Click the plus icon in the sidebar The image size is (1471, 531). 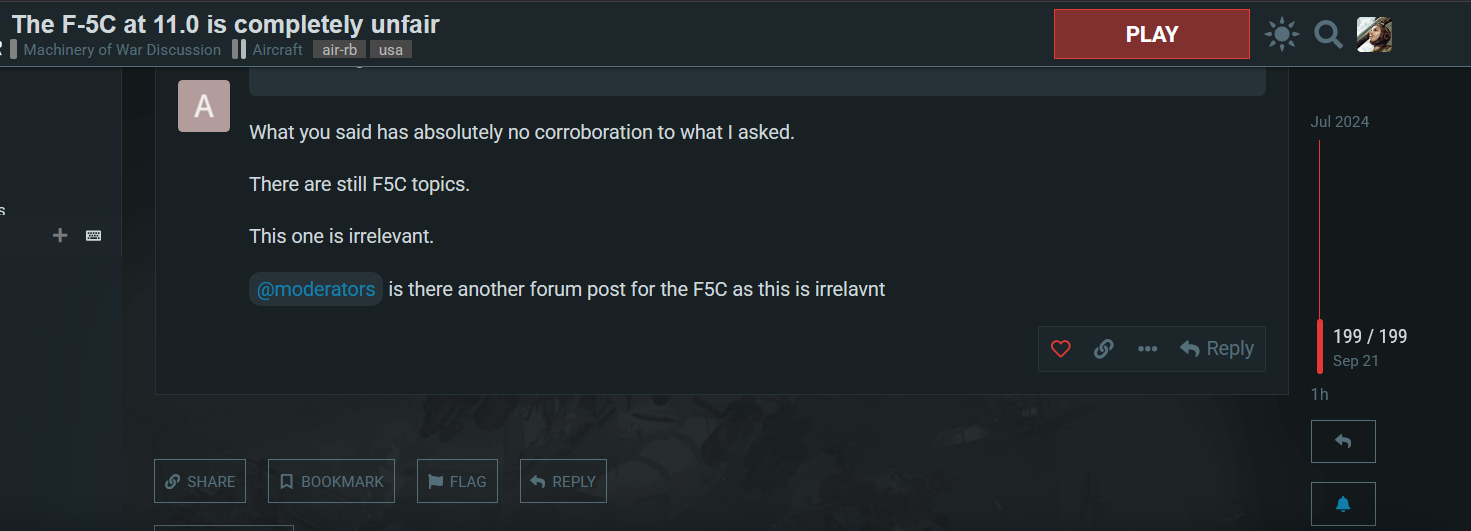click(x=60, y=235)
